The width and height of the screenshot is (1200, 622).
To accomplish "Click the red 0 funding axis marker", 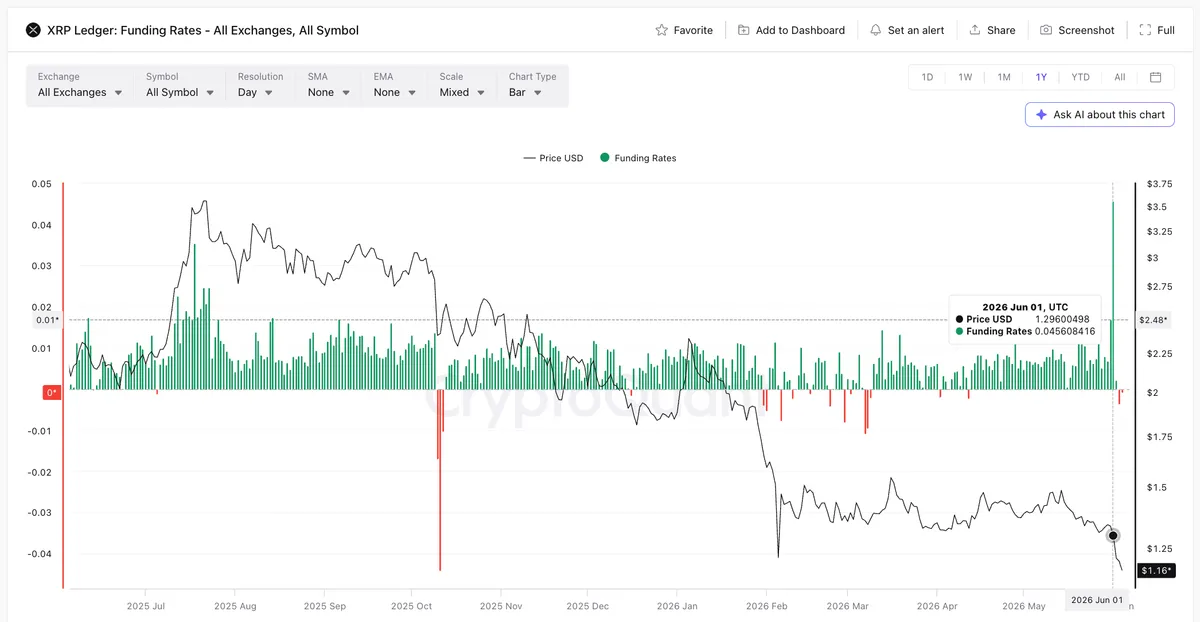I will coord(52,393).
